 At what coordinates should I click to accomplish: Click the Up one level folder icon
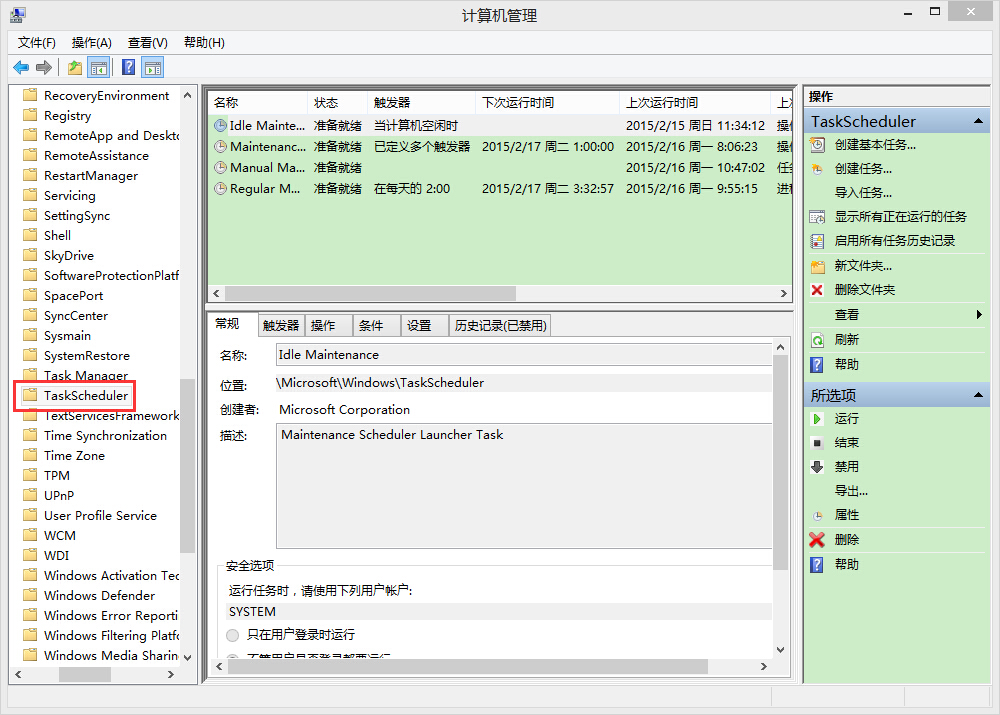[75, 67]
